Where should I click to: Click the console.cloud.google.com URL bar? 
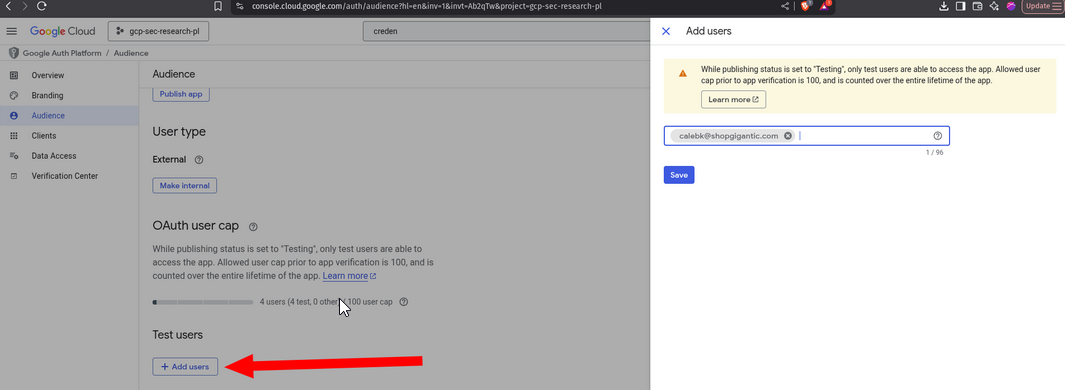(427, 6)
